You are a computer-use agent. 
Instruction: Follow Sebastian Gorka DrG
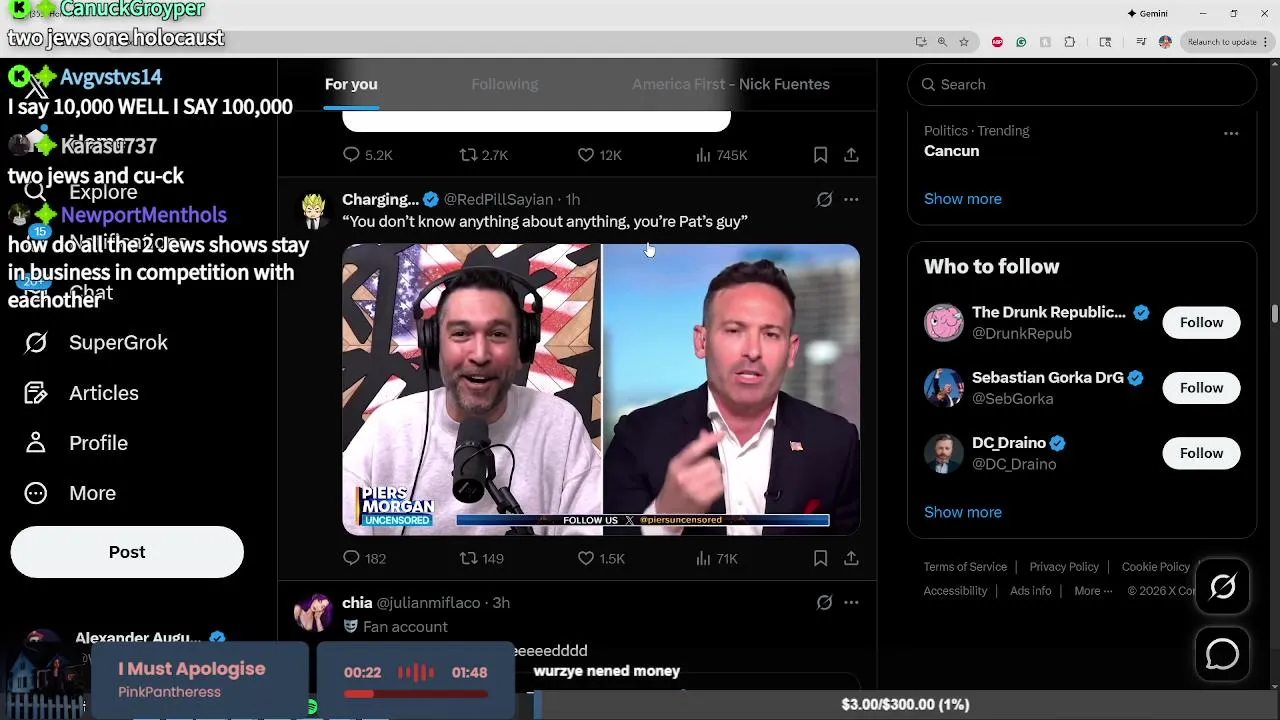tap(1201, 388)
